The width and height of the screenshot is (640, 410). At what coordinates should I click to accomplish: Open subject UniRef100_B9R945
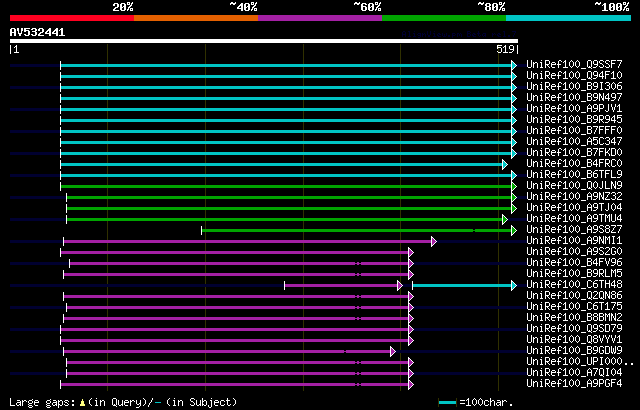(x=574, y=120)
